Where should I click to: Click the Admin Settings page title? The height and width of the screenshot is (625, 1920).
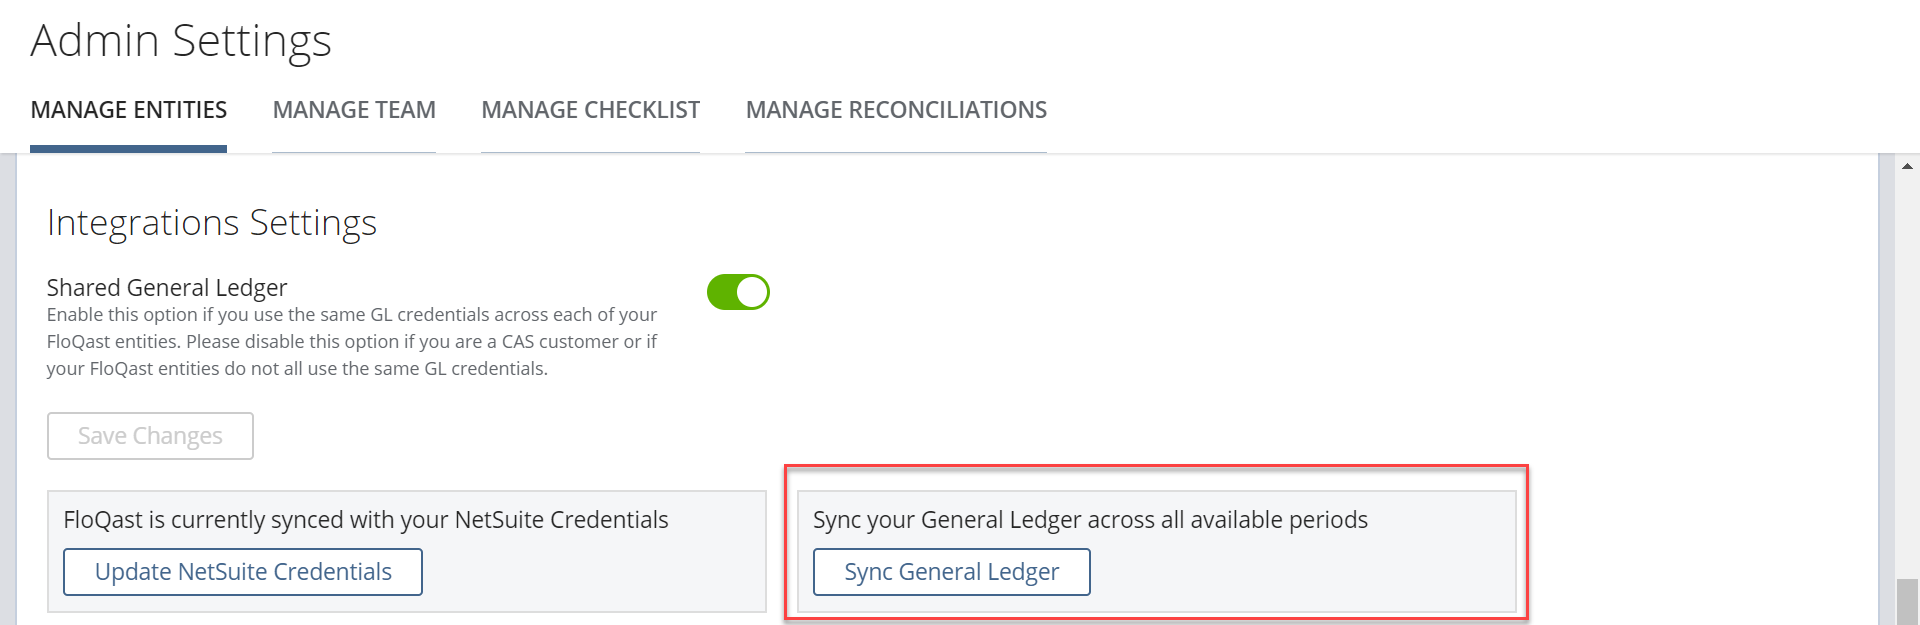click(x=181, y=41)
